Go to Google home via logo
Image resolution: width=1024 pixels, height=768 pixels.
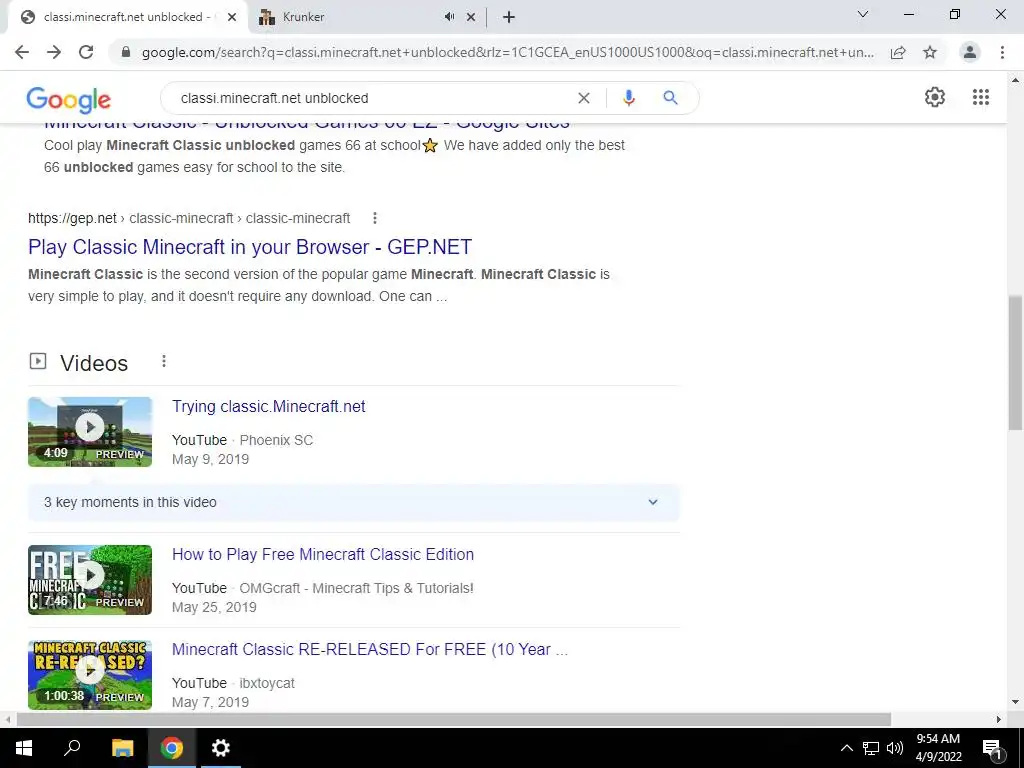pyautogui.click(x=69, y=99)
